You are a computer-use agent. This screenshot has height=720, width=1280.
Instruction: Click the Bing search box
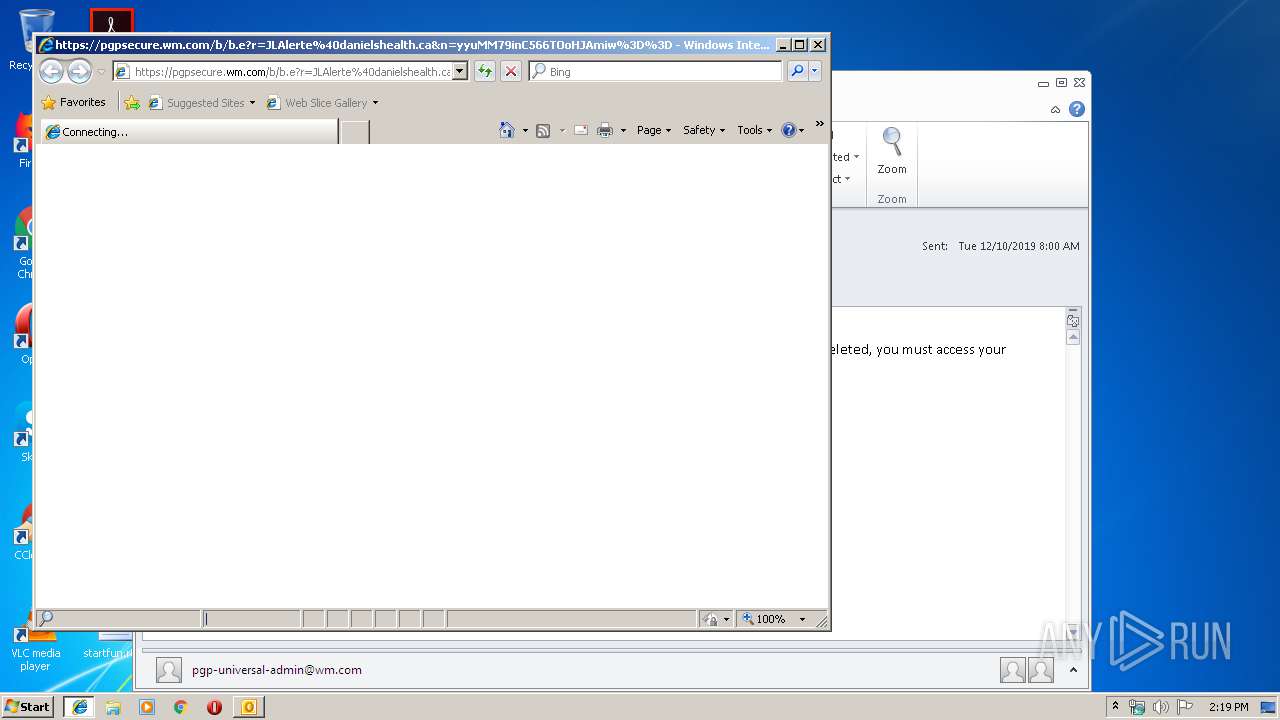coord(656,71)
